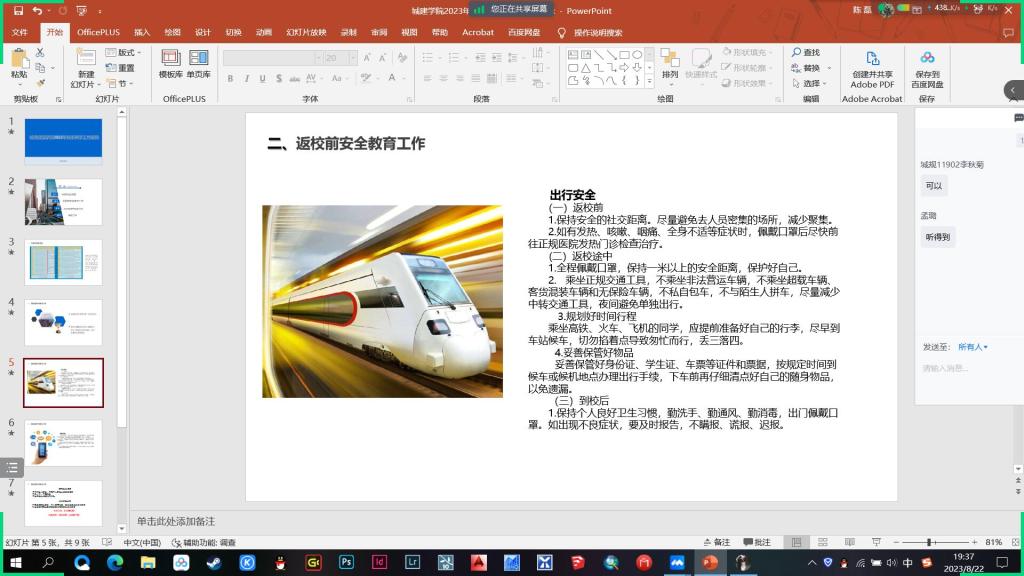Viewport: 1024px width, 576px height.
Task: Open the 'Send to: Everyone' recipient dropdown
Action: click(972, 347)
